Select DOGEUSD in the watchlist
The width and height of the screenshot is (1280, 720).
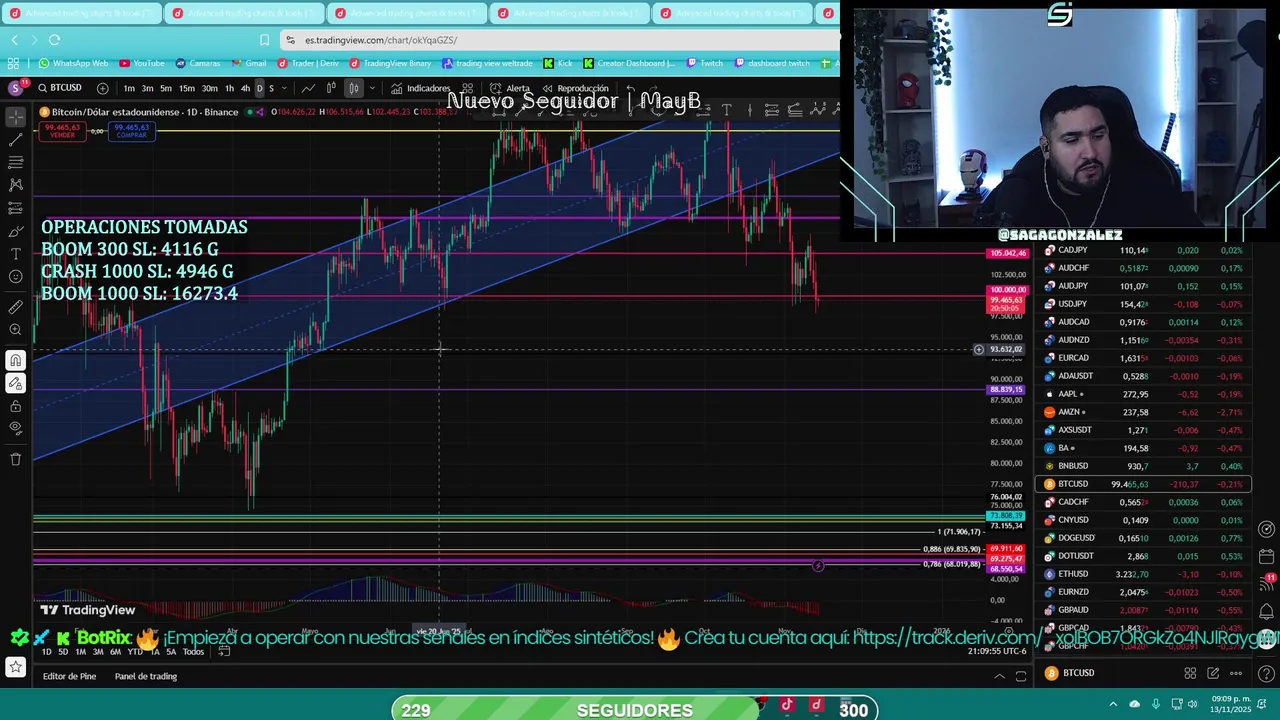tap(1143, 538)
